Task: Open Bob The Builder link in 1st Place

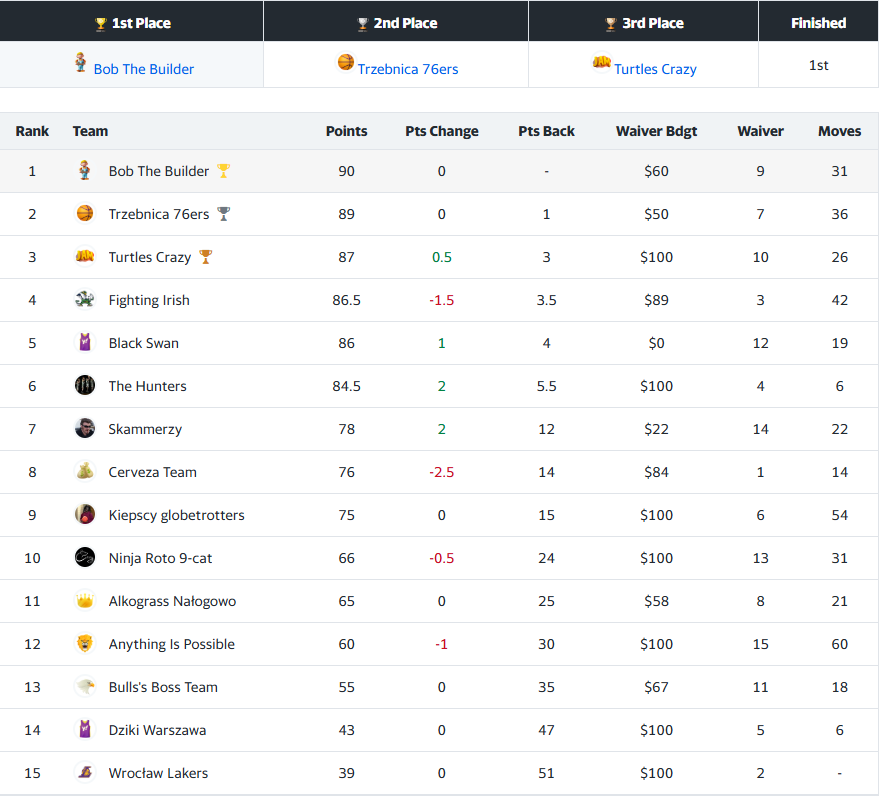Action: coord(143,69)
